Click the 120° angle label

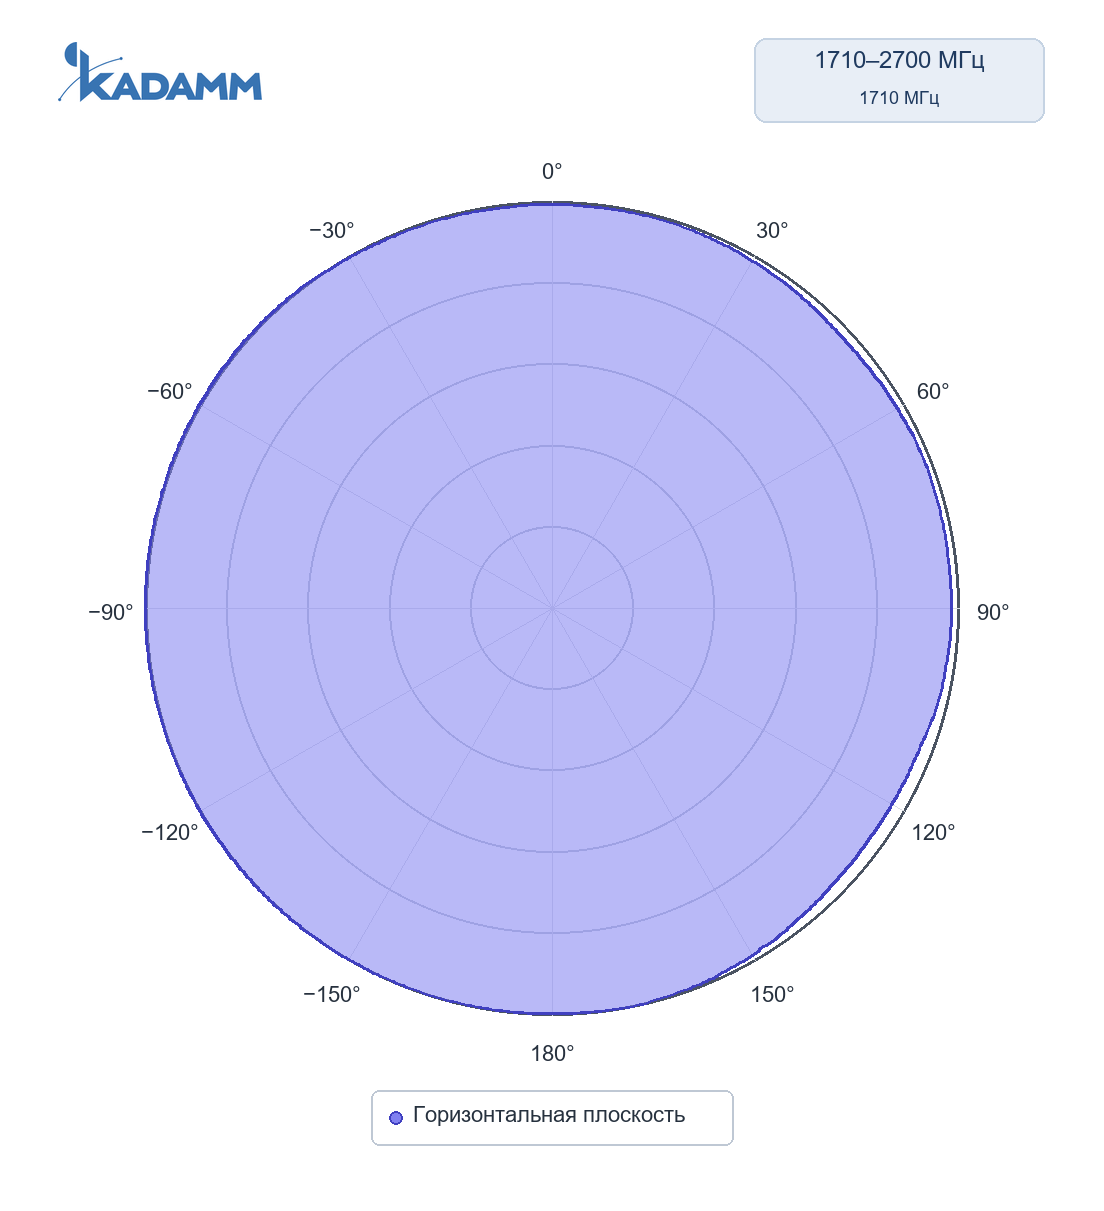coord(933,832)
